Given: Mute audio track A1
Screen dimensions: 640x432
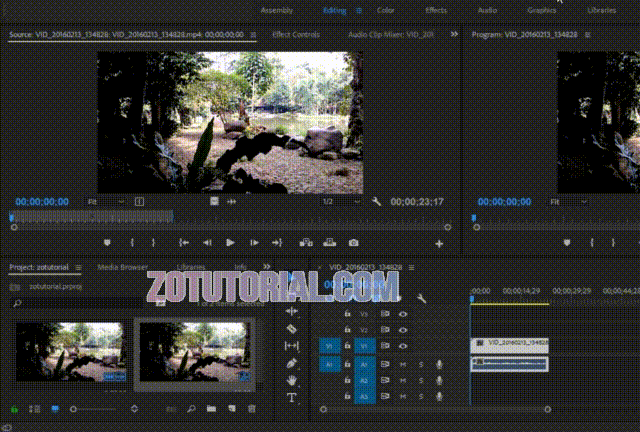Looking at the screenshot, I should pos(403,364).
